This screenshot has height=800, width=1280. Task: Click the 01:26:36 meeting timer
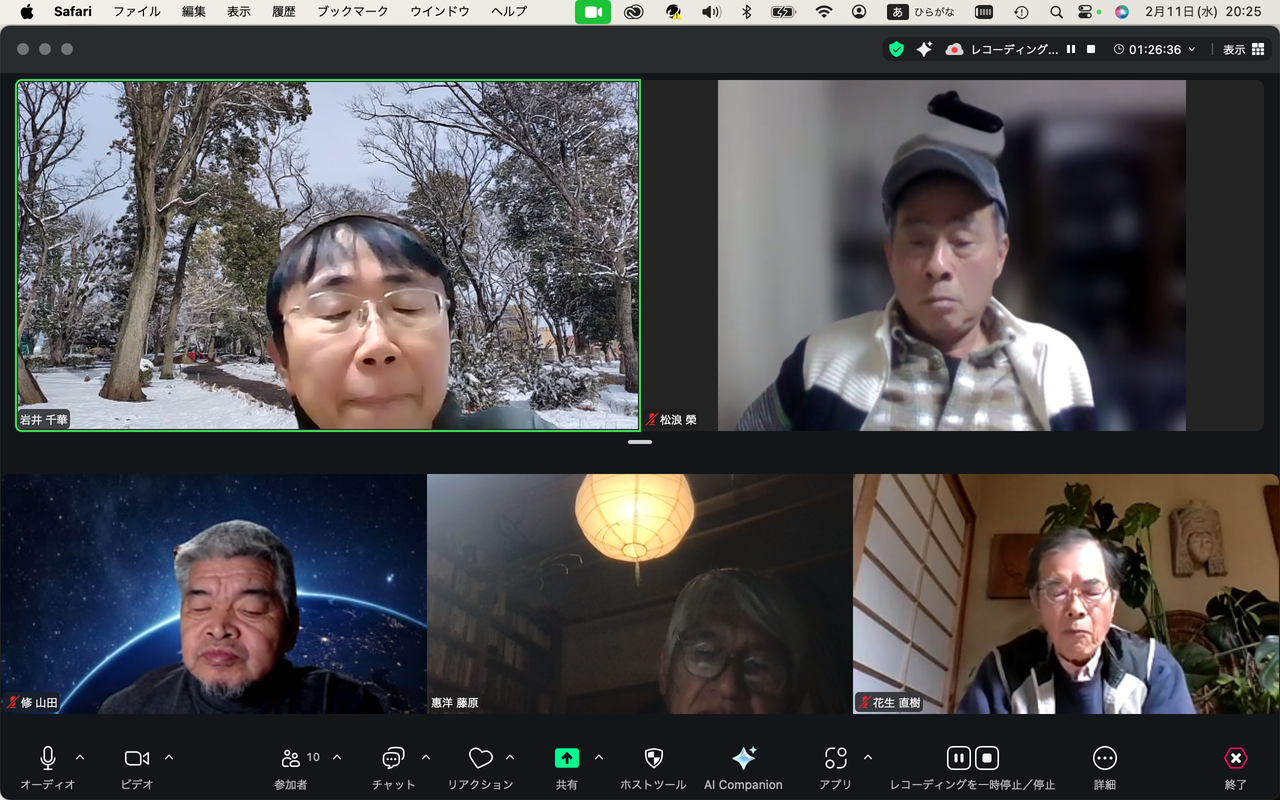pos(1155,49)
